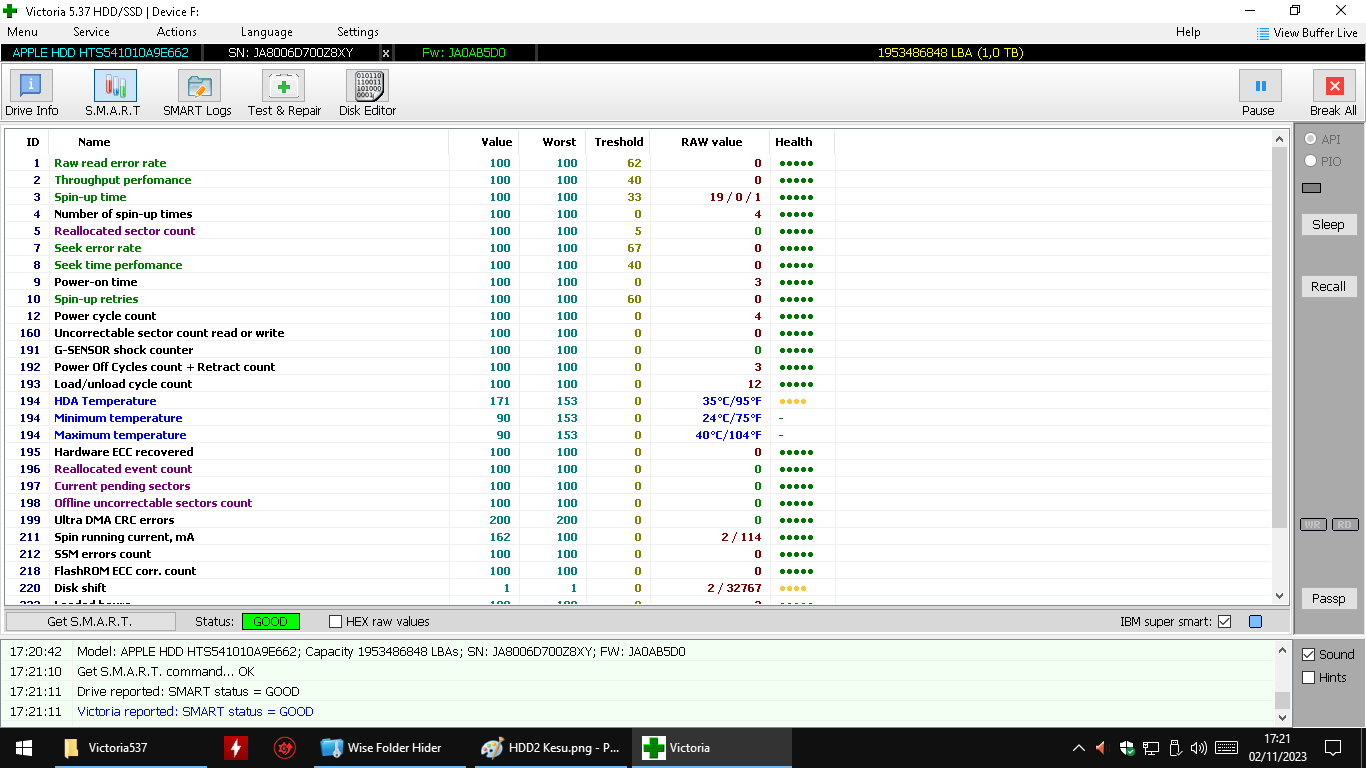
Task: Open the Settings menu
Action: (358, 32)
